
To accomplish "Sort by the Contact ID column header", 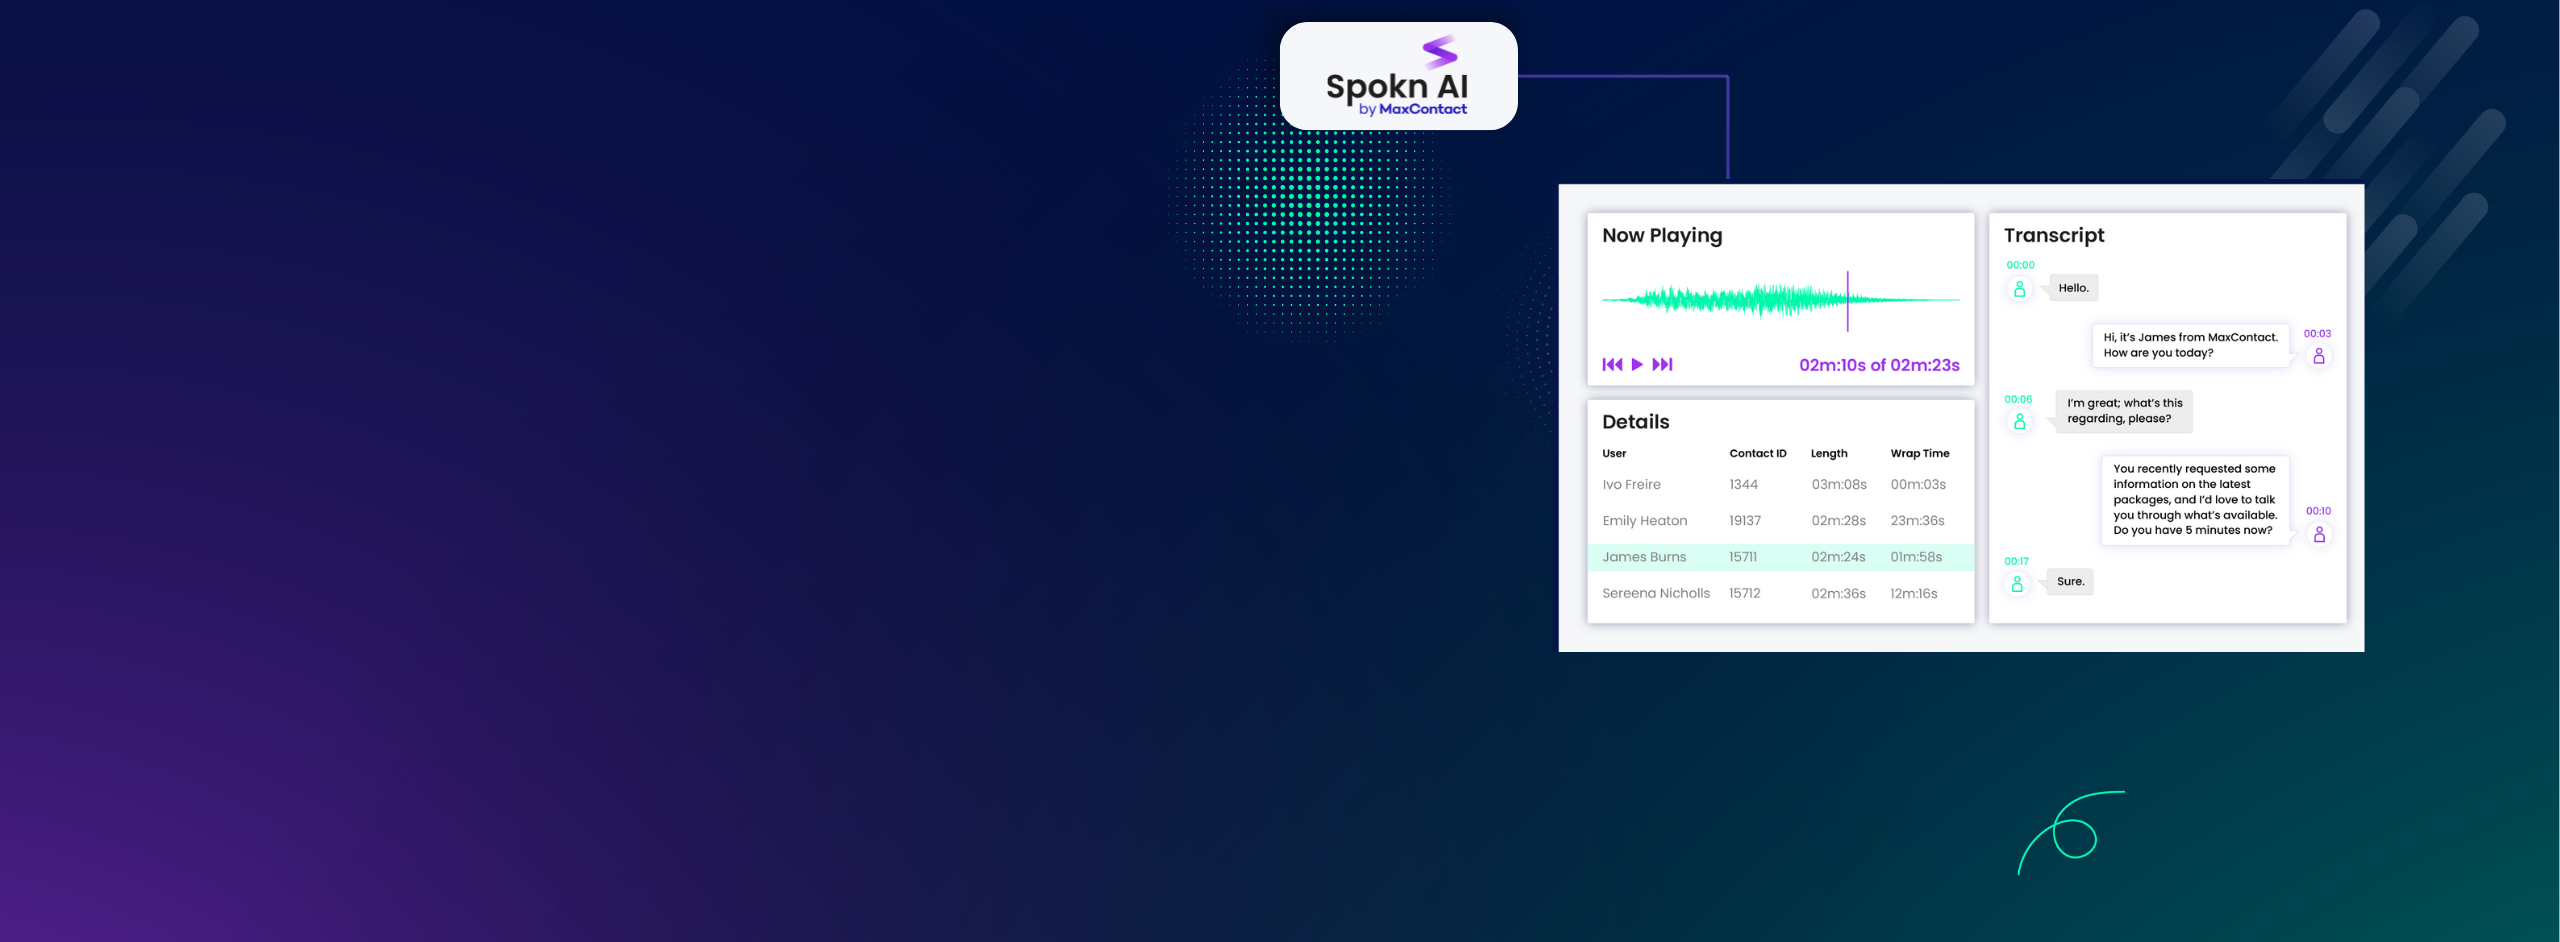I will click(1757, 453).
